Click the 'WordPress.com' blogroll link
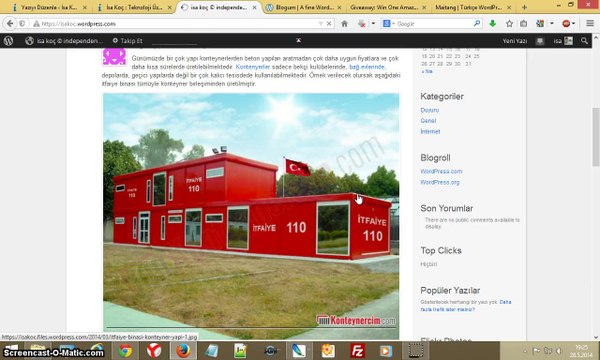 (x=441, y=171)
